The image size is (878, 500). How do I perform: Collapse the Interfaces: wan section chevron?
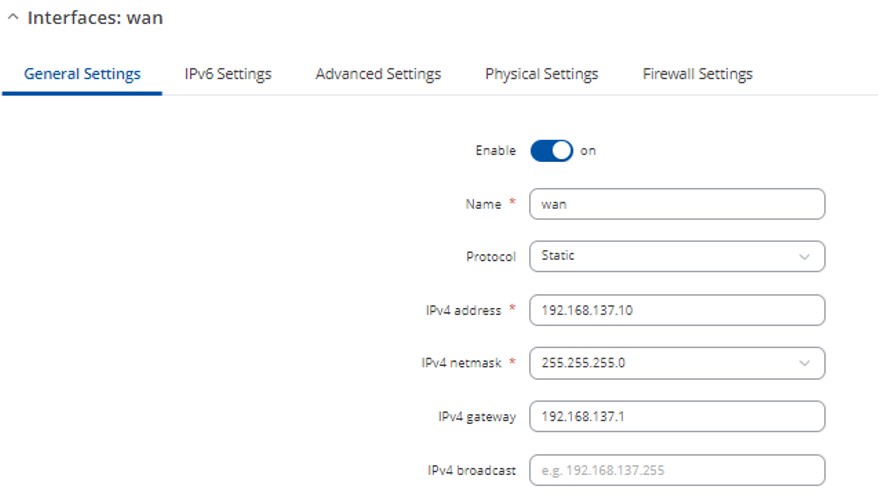(13, 18)
